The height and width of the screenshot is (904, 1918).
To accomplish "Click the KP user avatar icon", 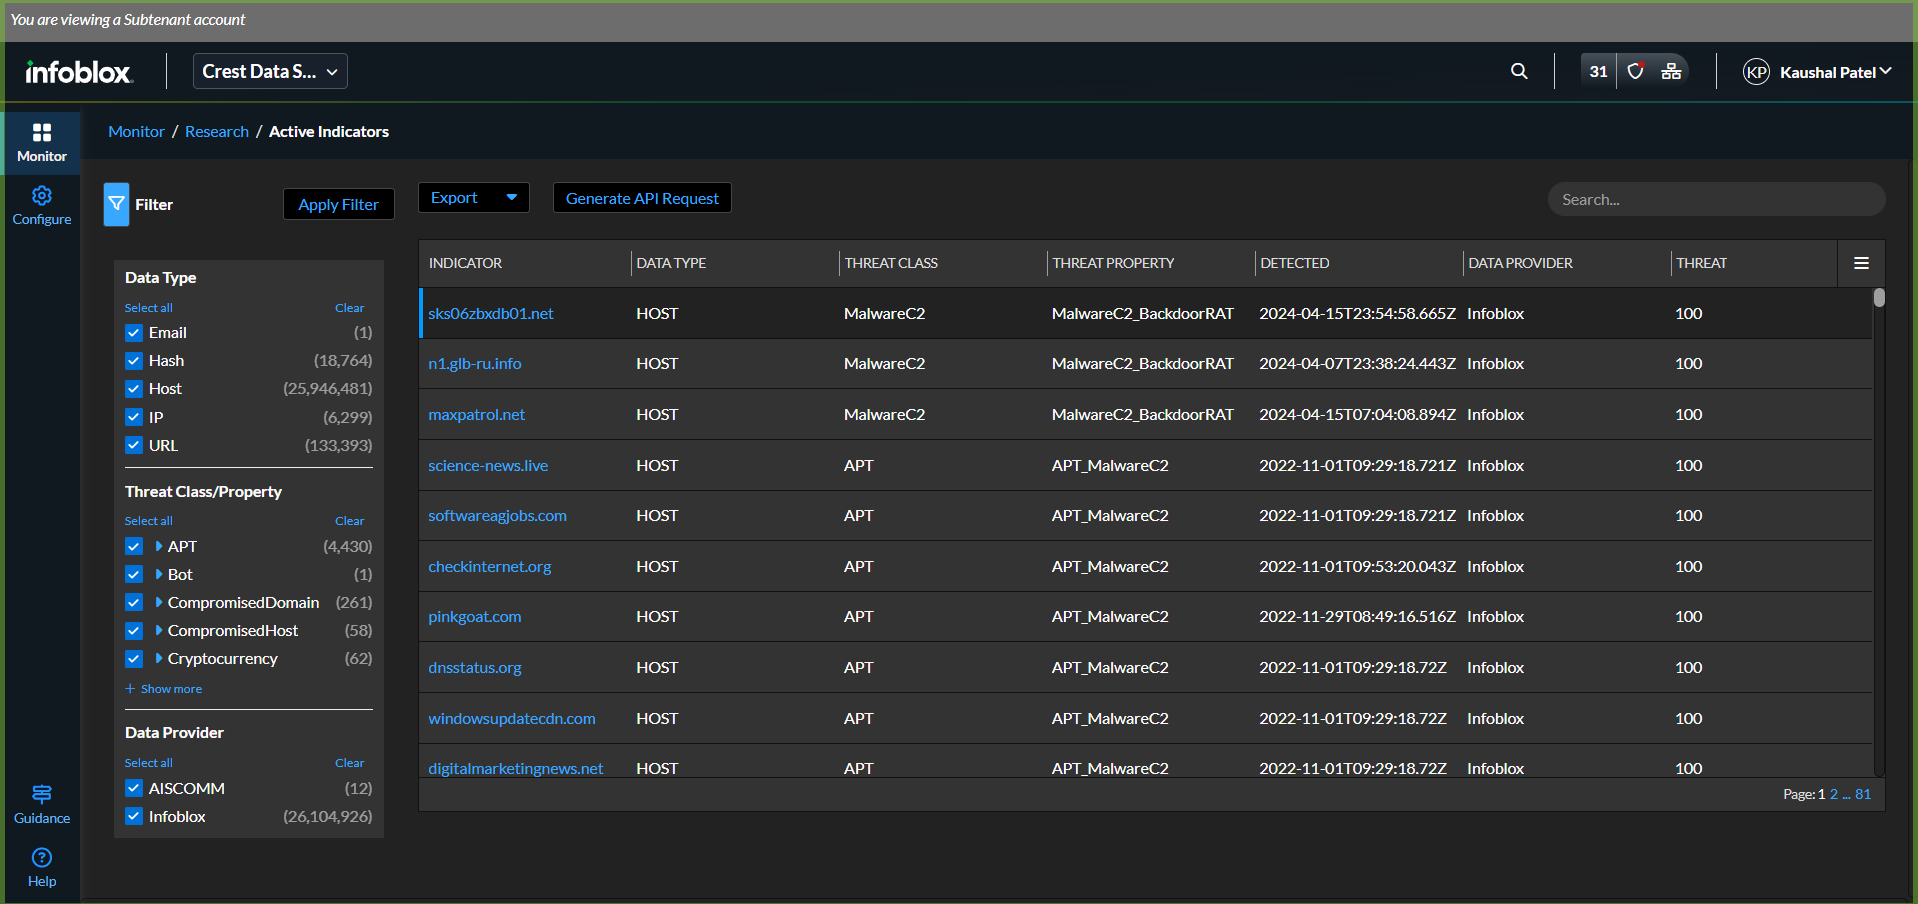I will click(x=1756, y=72).
